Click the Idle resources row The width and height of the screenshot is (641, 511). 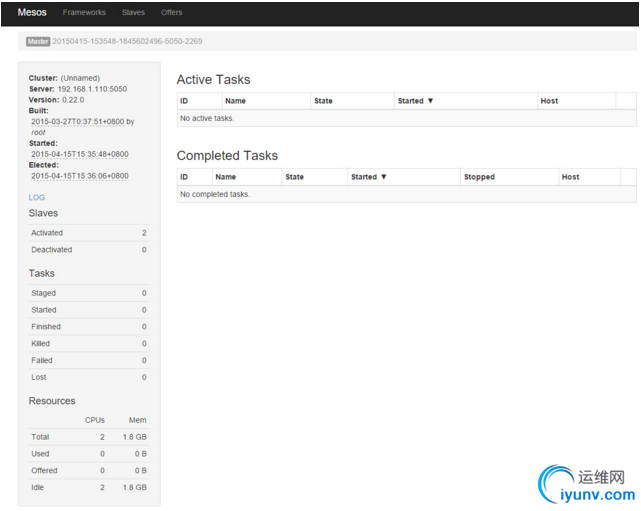click(89, 487)
